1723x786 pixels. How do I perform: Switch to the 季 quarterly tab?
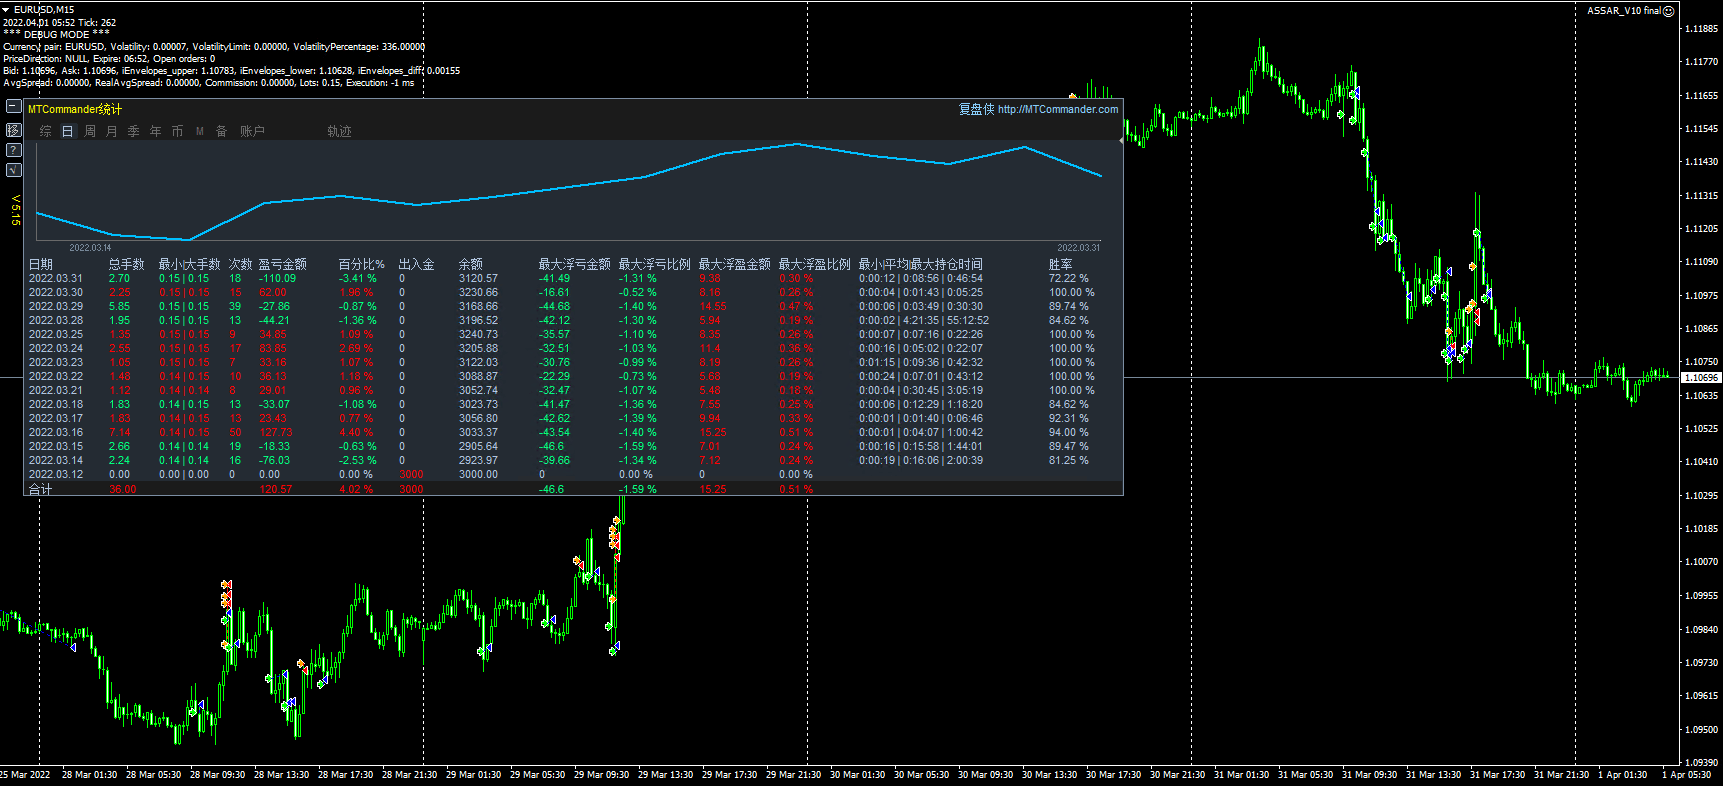point(134,131)
